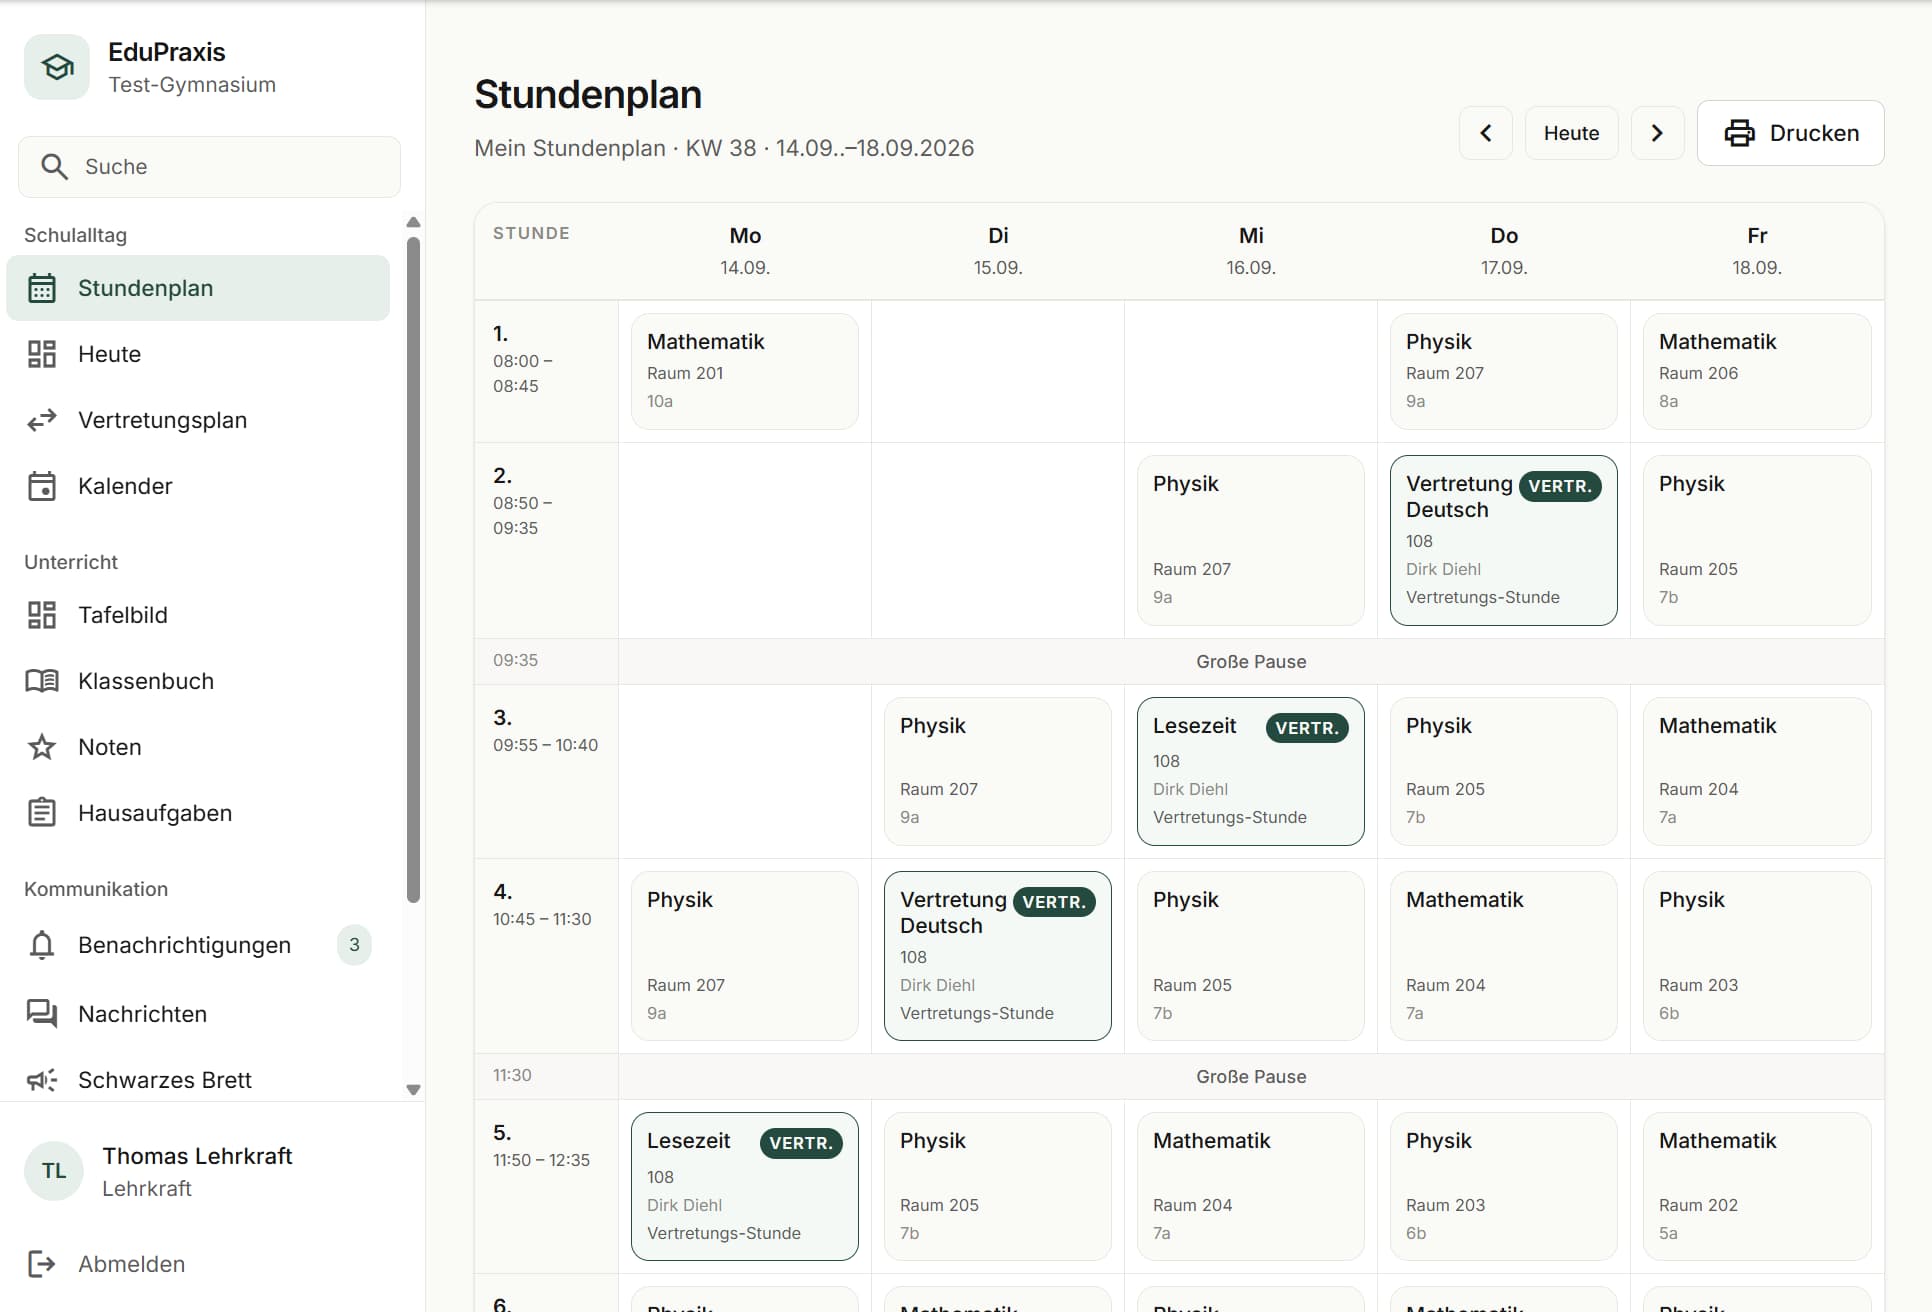Click the Heute dashboard icon in sidebar
The image size is (1932, 1312).
click(x=42, y=354)
